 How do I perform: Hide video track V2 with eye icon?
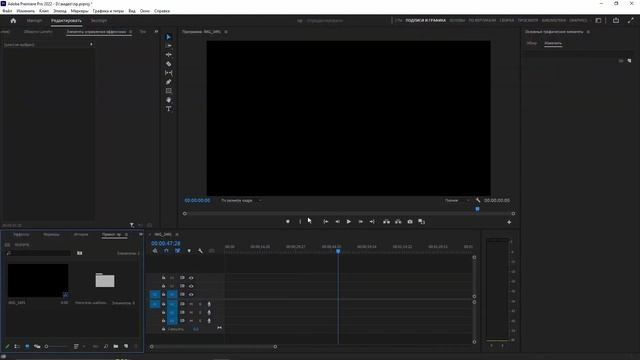[x=191, y=286]
